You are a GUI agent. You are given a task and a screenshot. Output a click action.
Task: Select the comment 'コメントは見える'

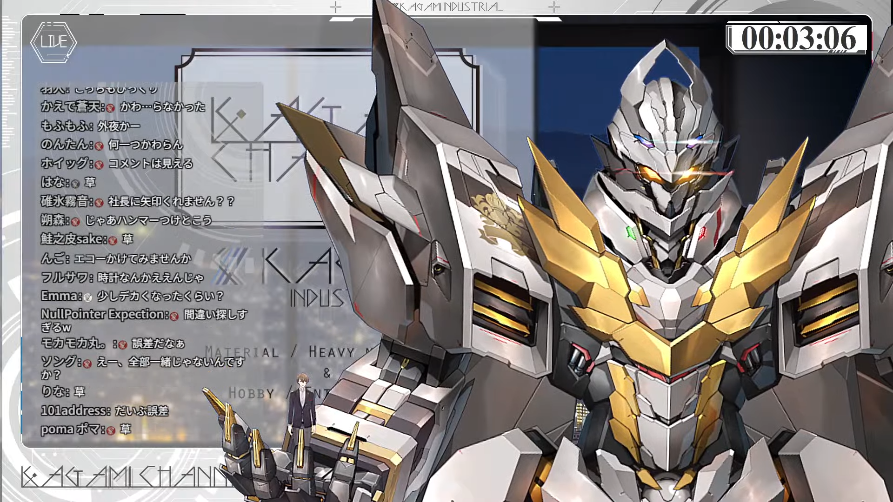click(151, 164)
